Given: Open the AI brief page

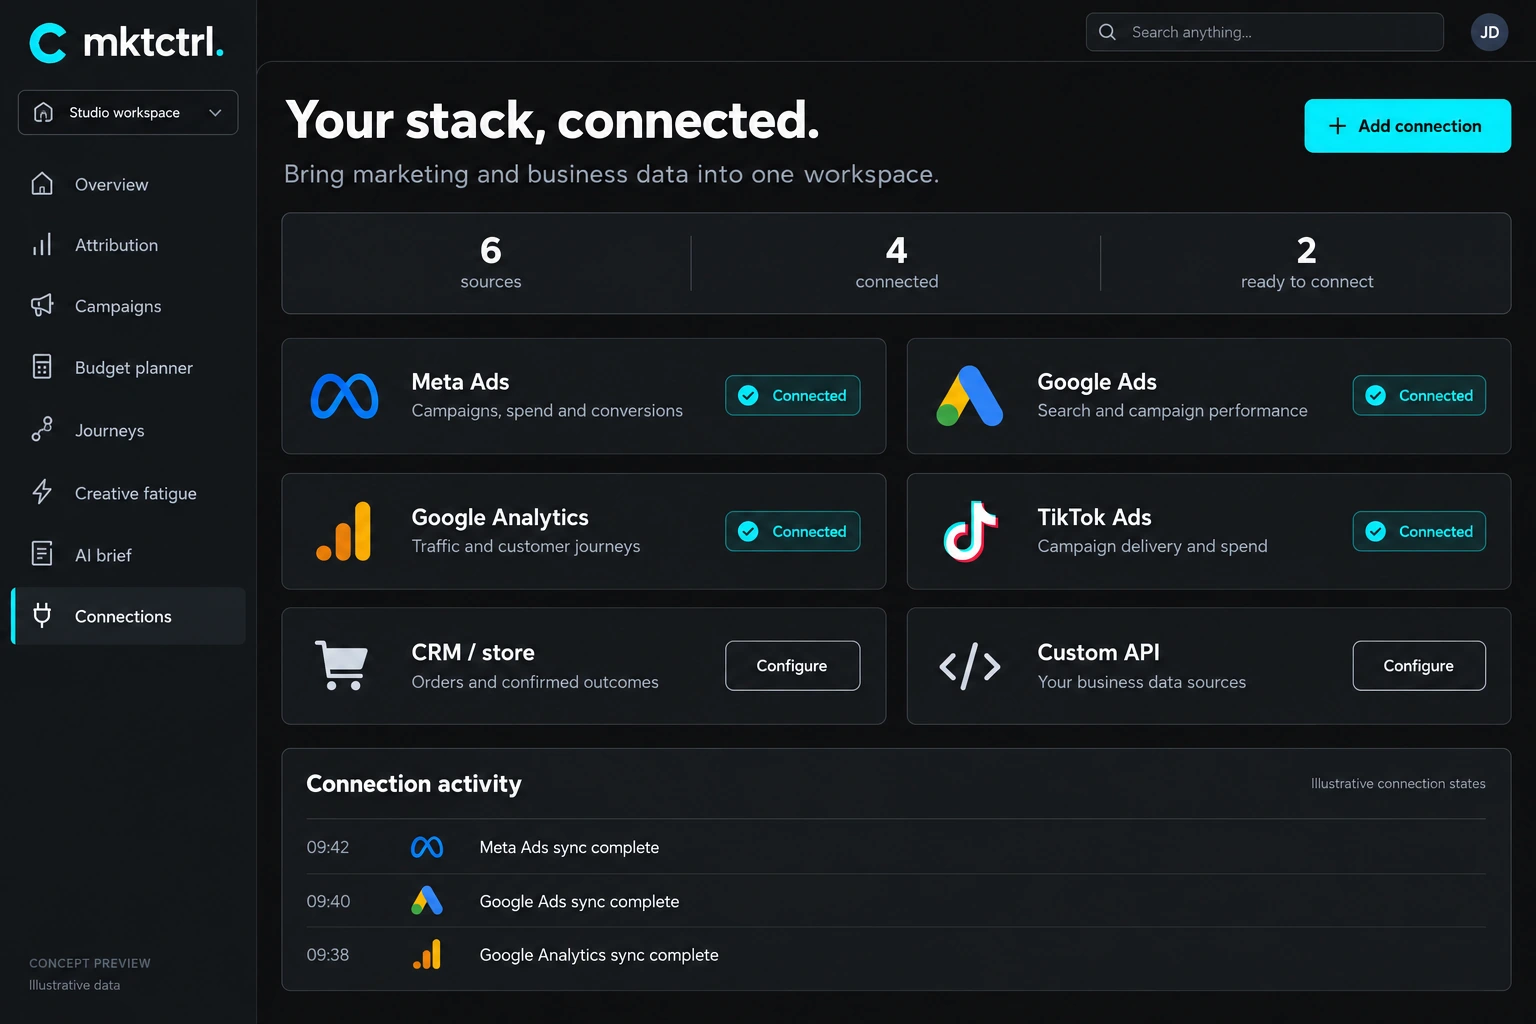Looking at the screenshot, I should point(128,555).
